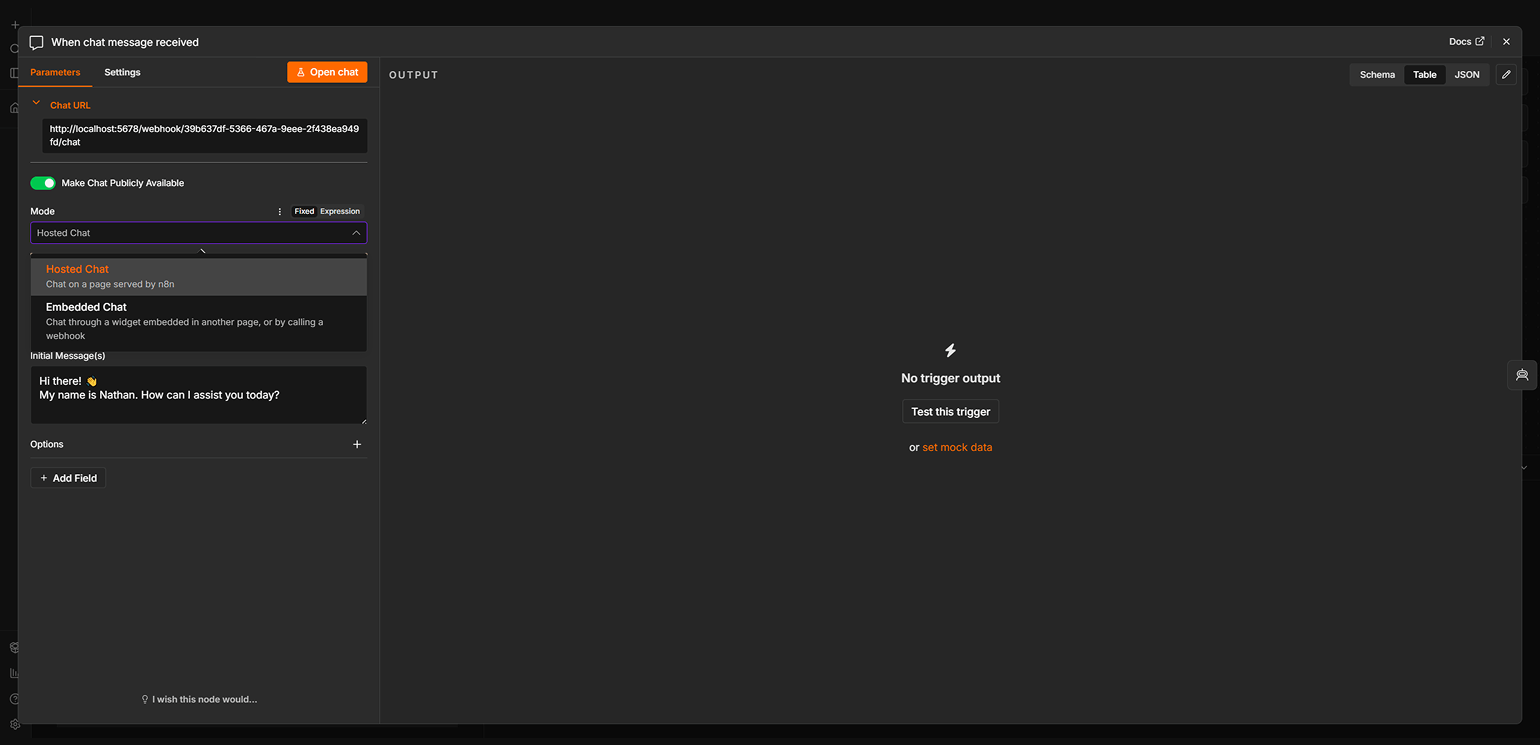Click the pencil edit output icon
The image size is (1540, 745).
click(x=1506, y=75)
